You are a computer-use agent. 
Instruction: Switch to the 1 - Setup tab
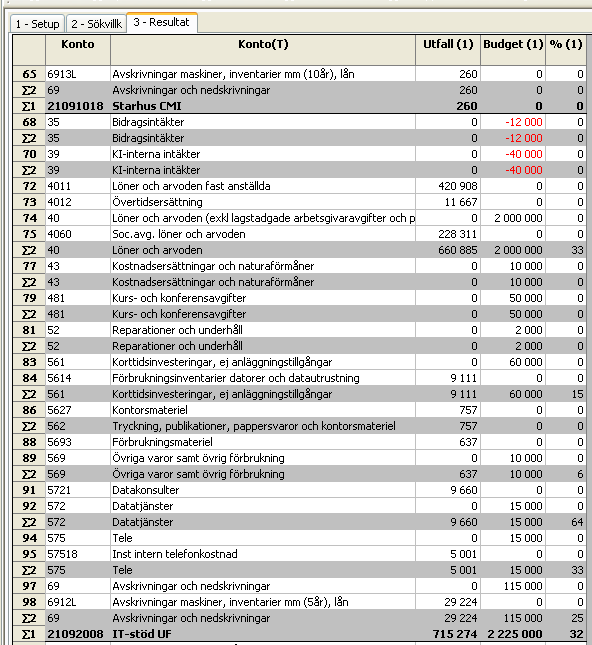pos(37,24)
